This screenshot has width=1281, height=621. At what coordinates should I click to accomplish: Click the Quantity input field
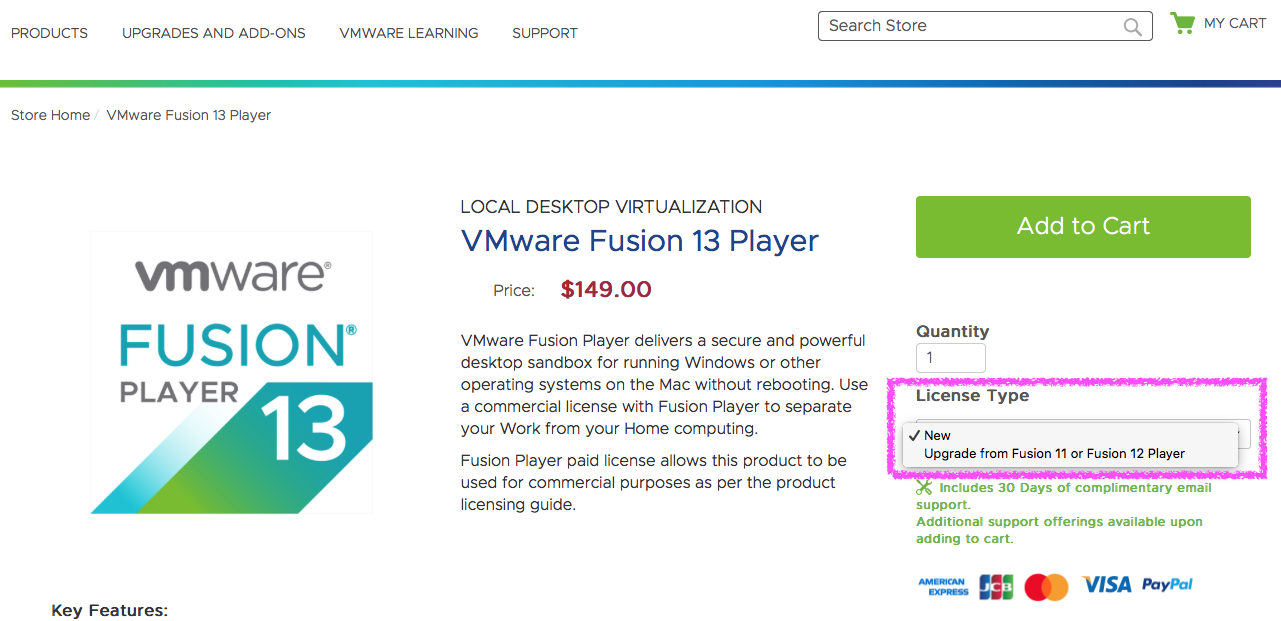click(x=950, y=358)
